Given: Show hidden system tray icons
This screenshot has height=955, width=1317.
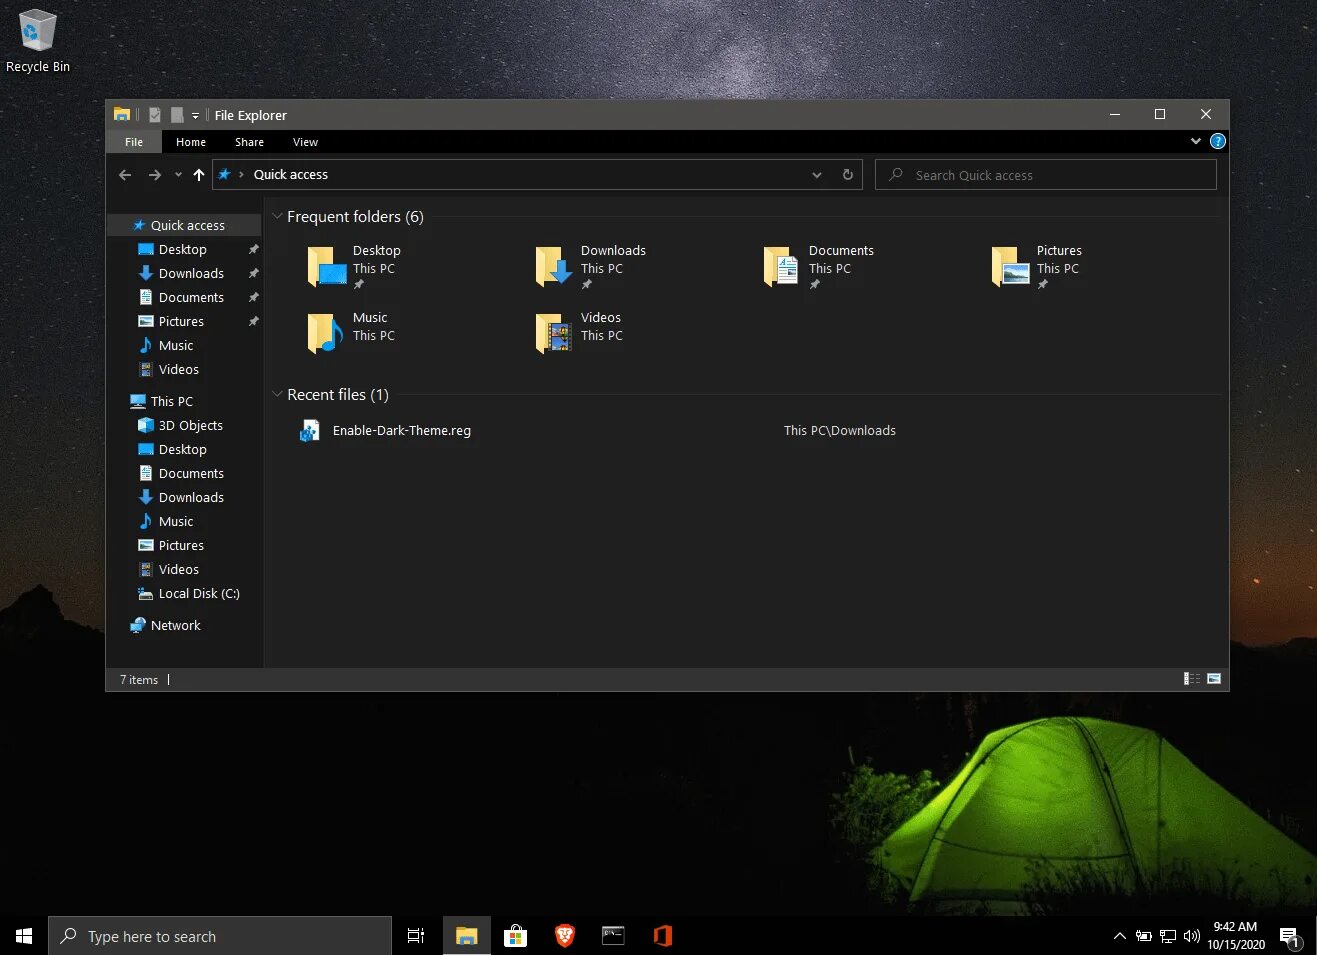Looking at the screenshot, I should coord(1120,936).
